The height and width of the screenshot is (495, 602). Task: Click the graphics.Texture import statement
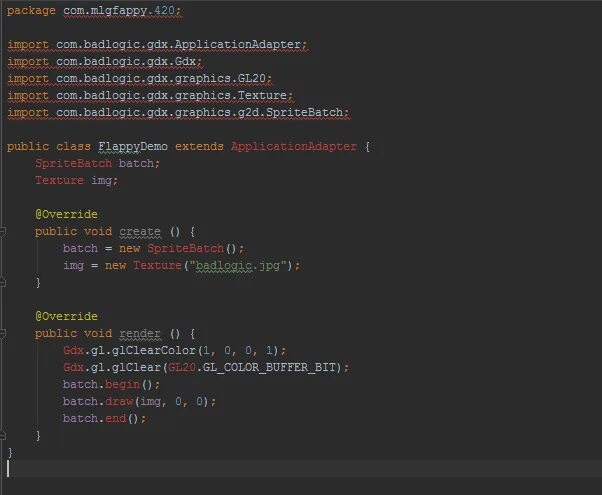pyautogui.click(x=150, y=95)
